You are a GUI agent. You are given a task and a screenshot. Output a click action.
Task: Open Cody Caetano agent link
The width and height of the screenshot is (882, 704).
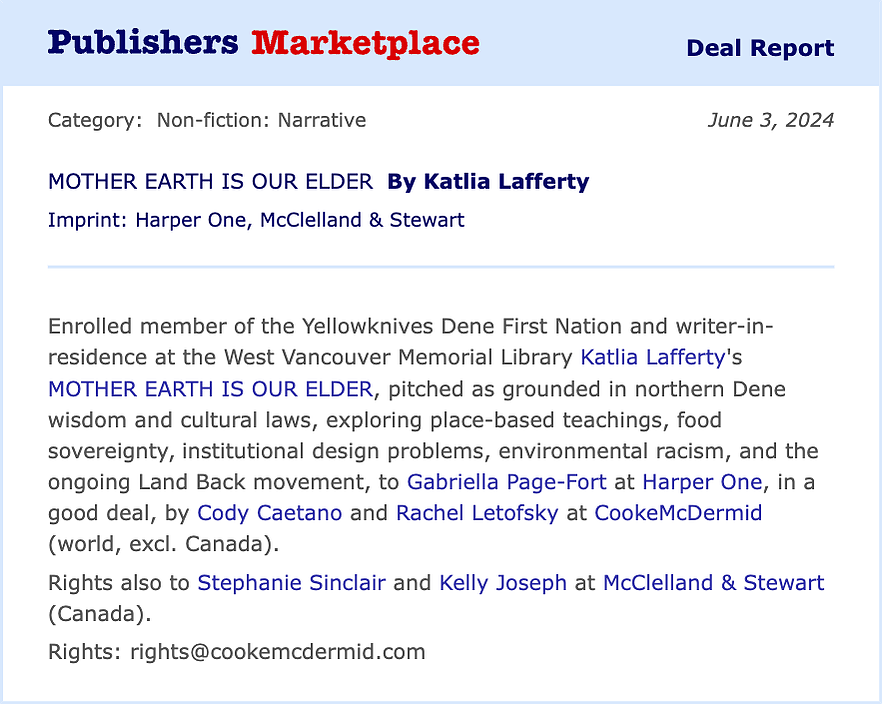tap(269, 513)
